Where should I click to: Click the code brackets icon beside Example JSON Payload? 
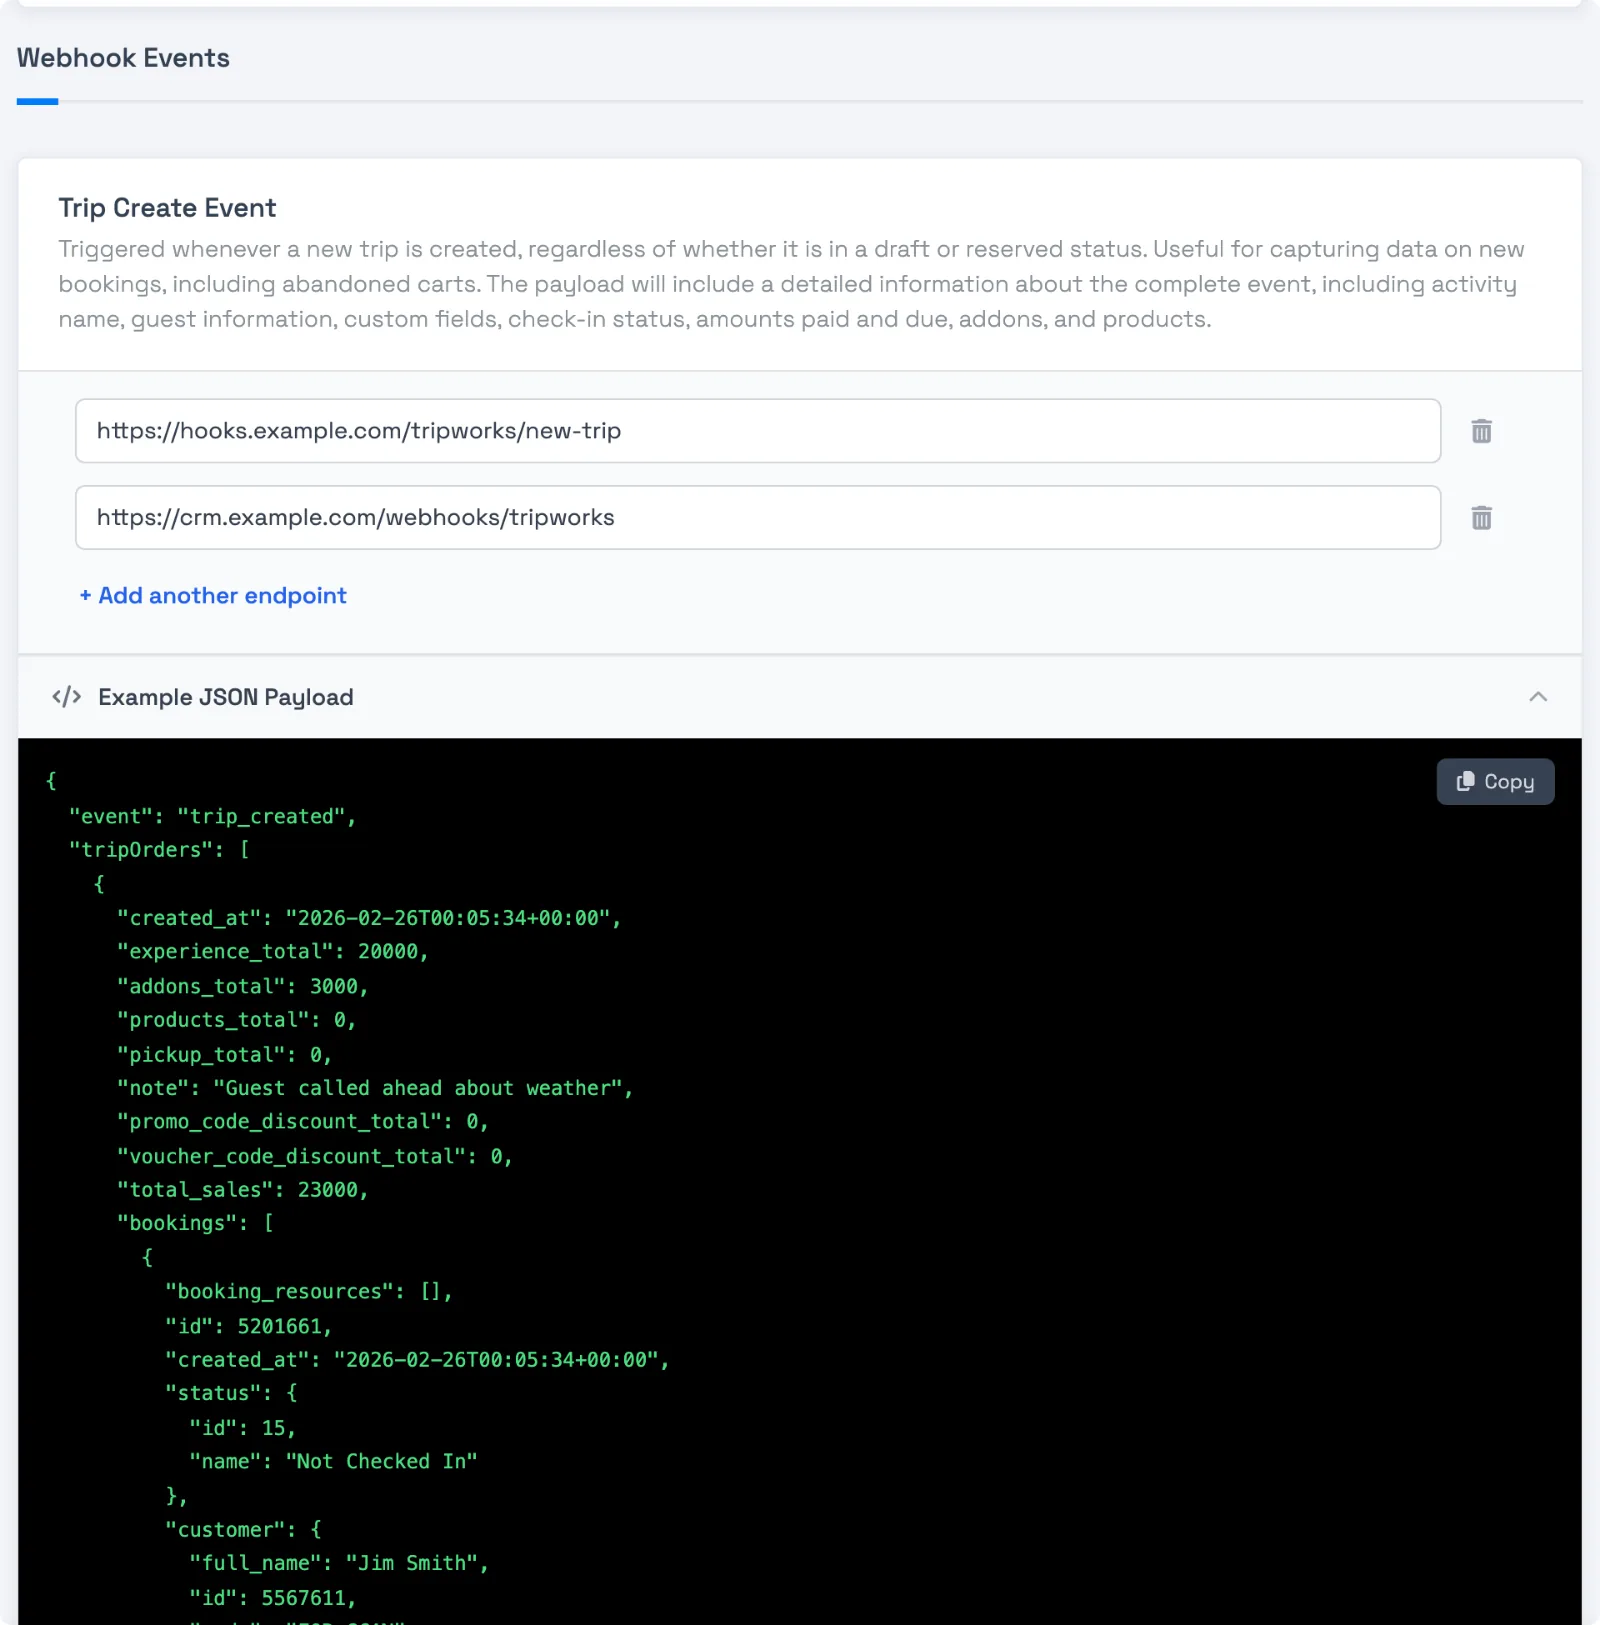coord(67,697)
